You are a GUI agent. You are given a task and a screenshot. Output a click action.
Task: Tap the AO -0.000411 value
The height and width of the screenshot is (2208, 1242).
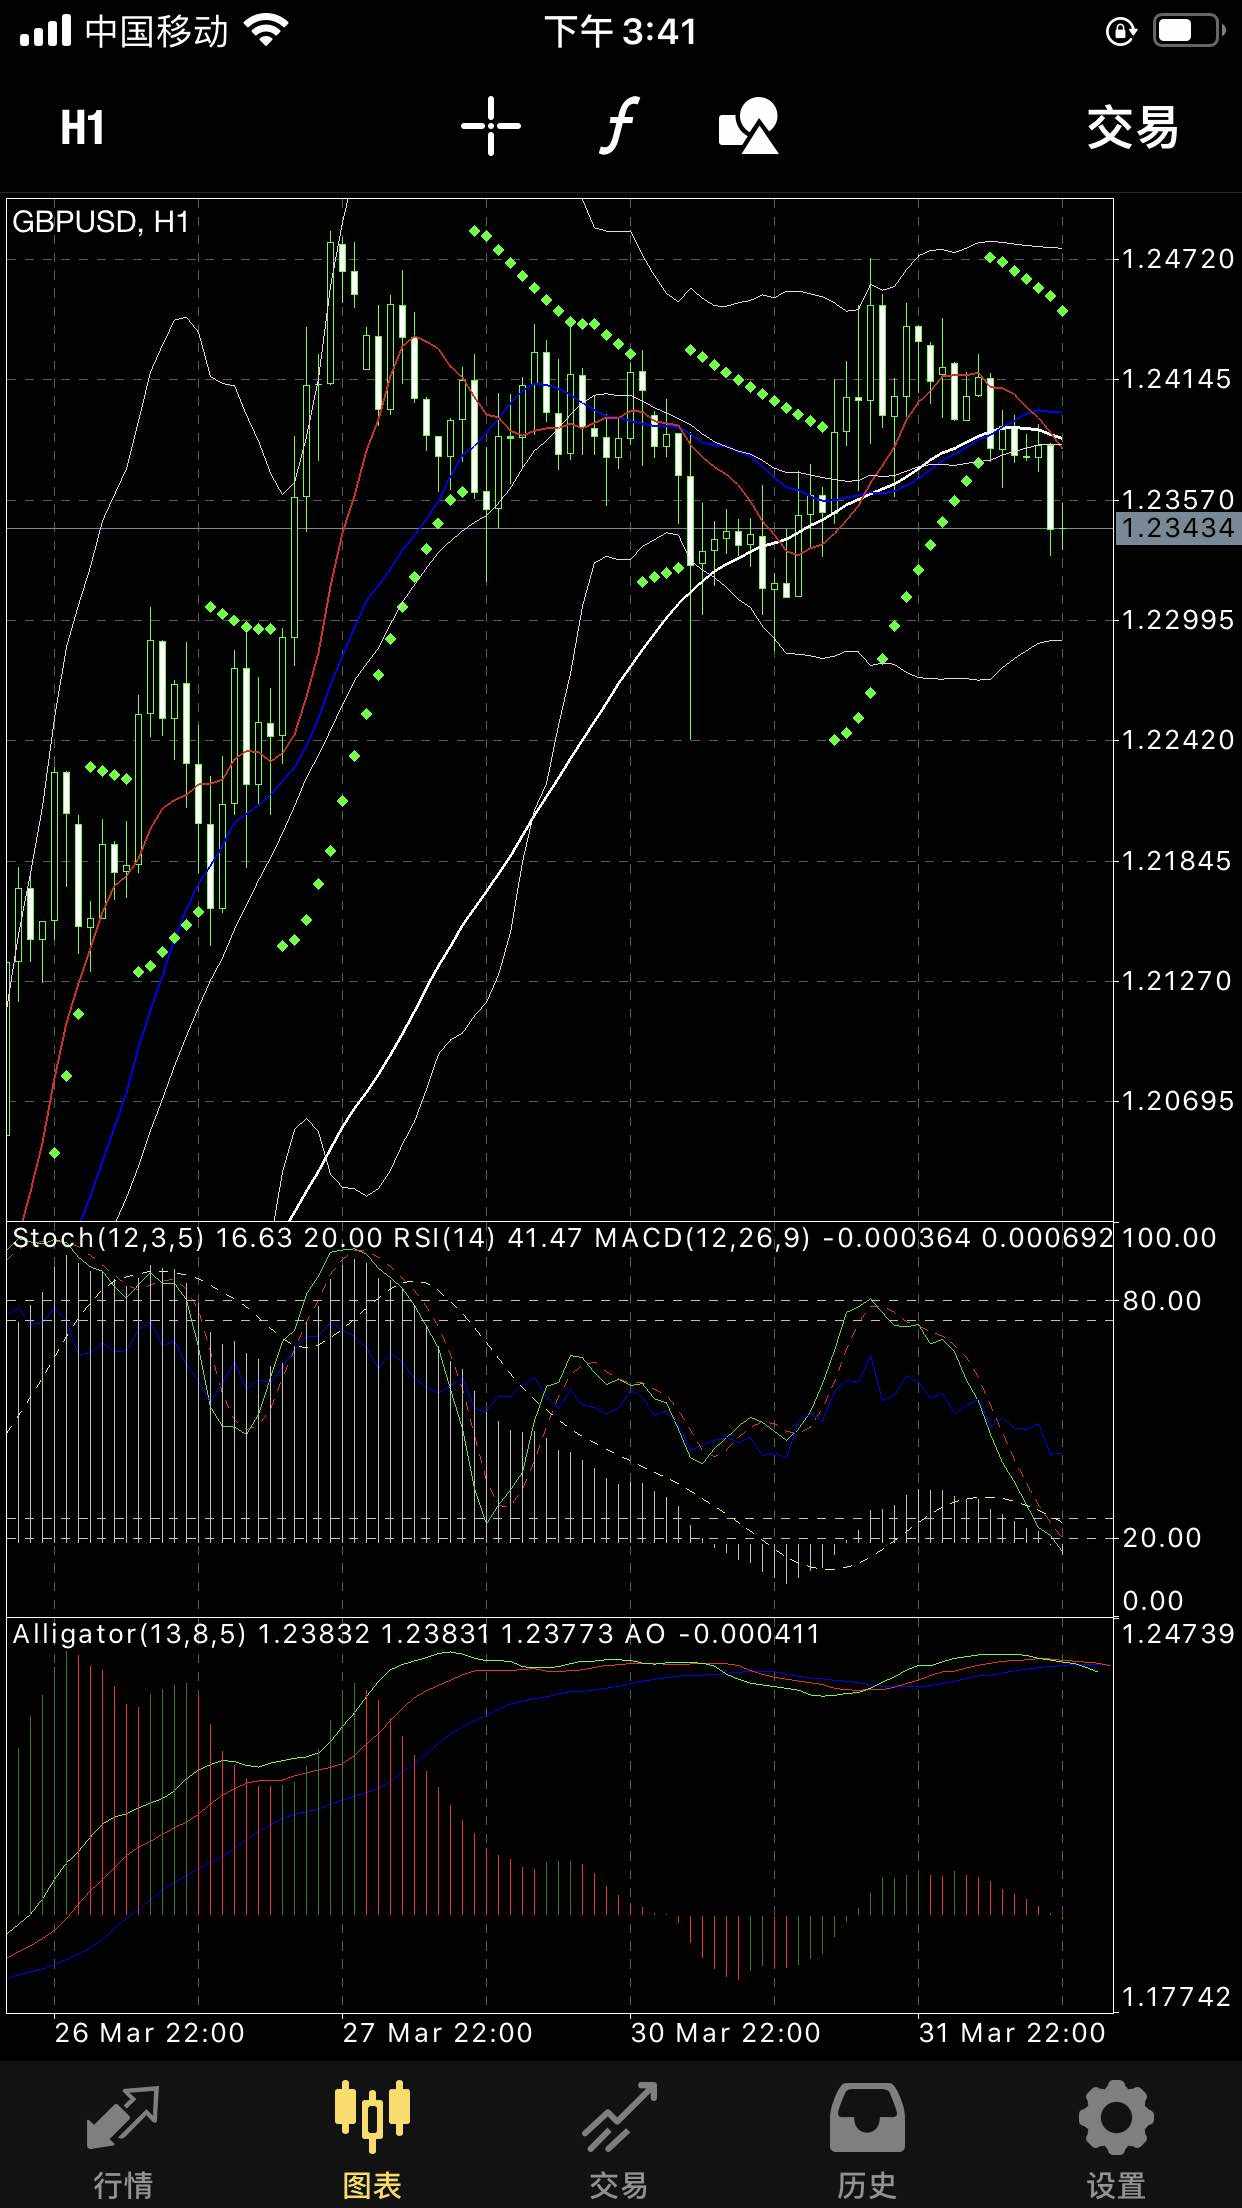[722, 1634]
